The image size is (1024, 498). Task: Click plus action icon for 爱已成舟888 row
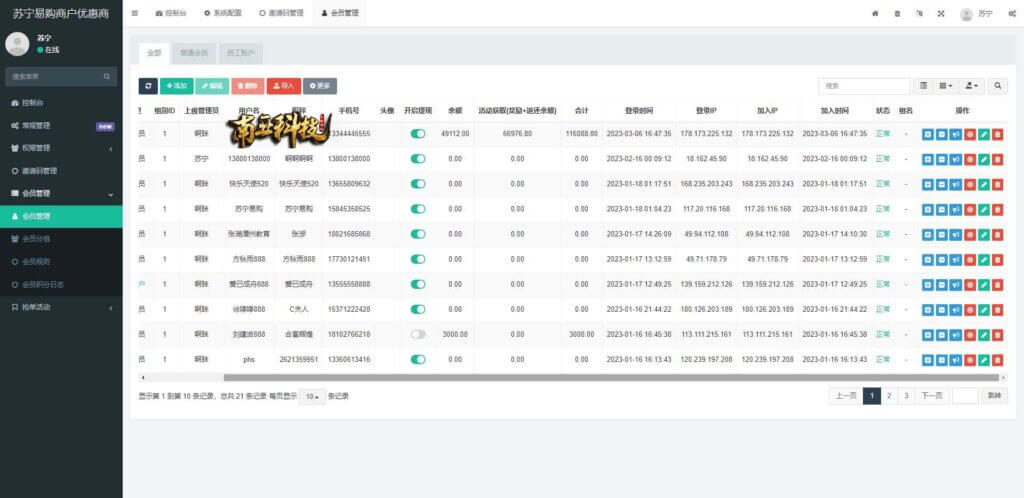(x=927, y=285)
